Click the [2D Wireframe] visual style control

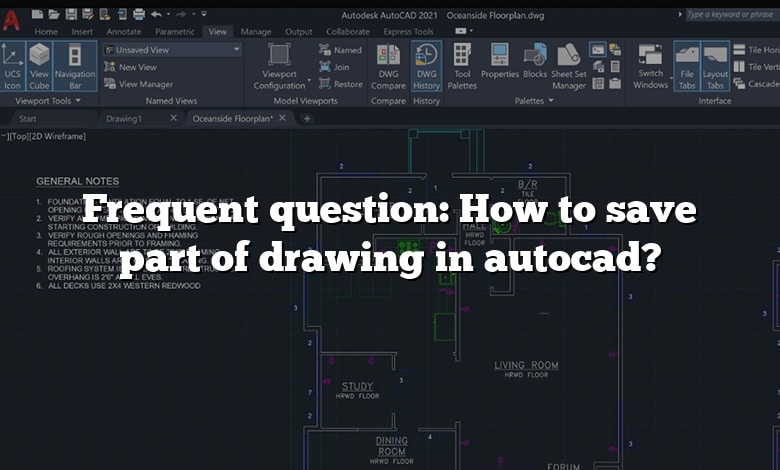57,136
